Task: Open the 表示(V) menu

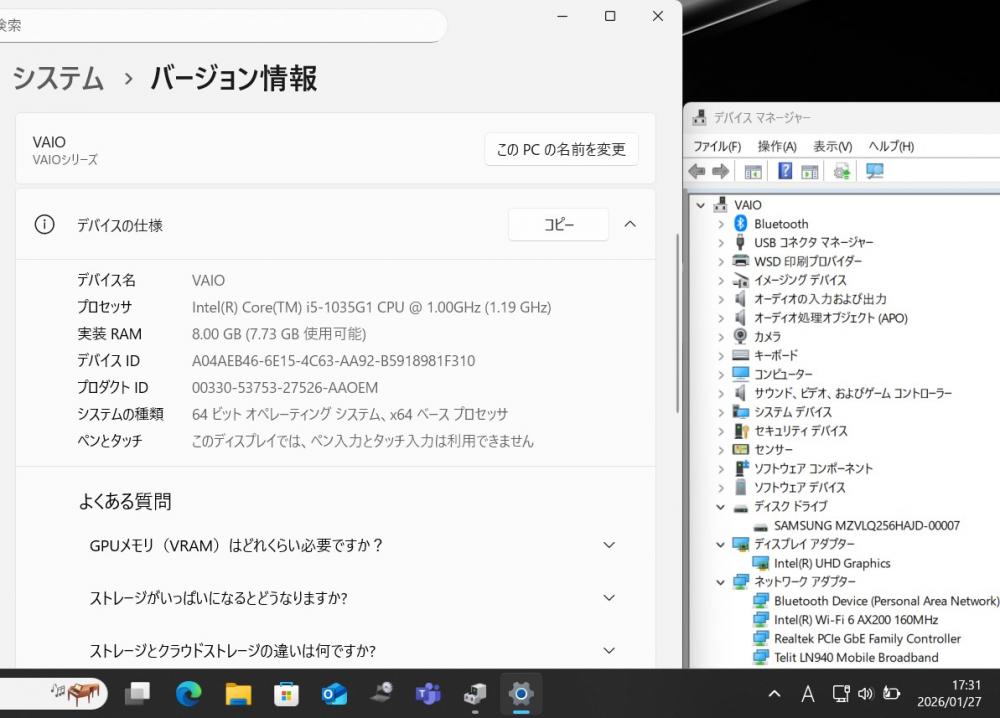Action: [832, 146]
